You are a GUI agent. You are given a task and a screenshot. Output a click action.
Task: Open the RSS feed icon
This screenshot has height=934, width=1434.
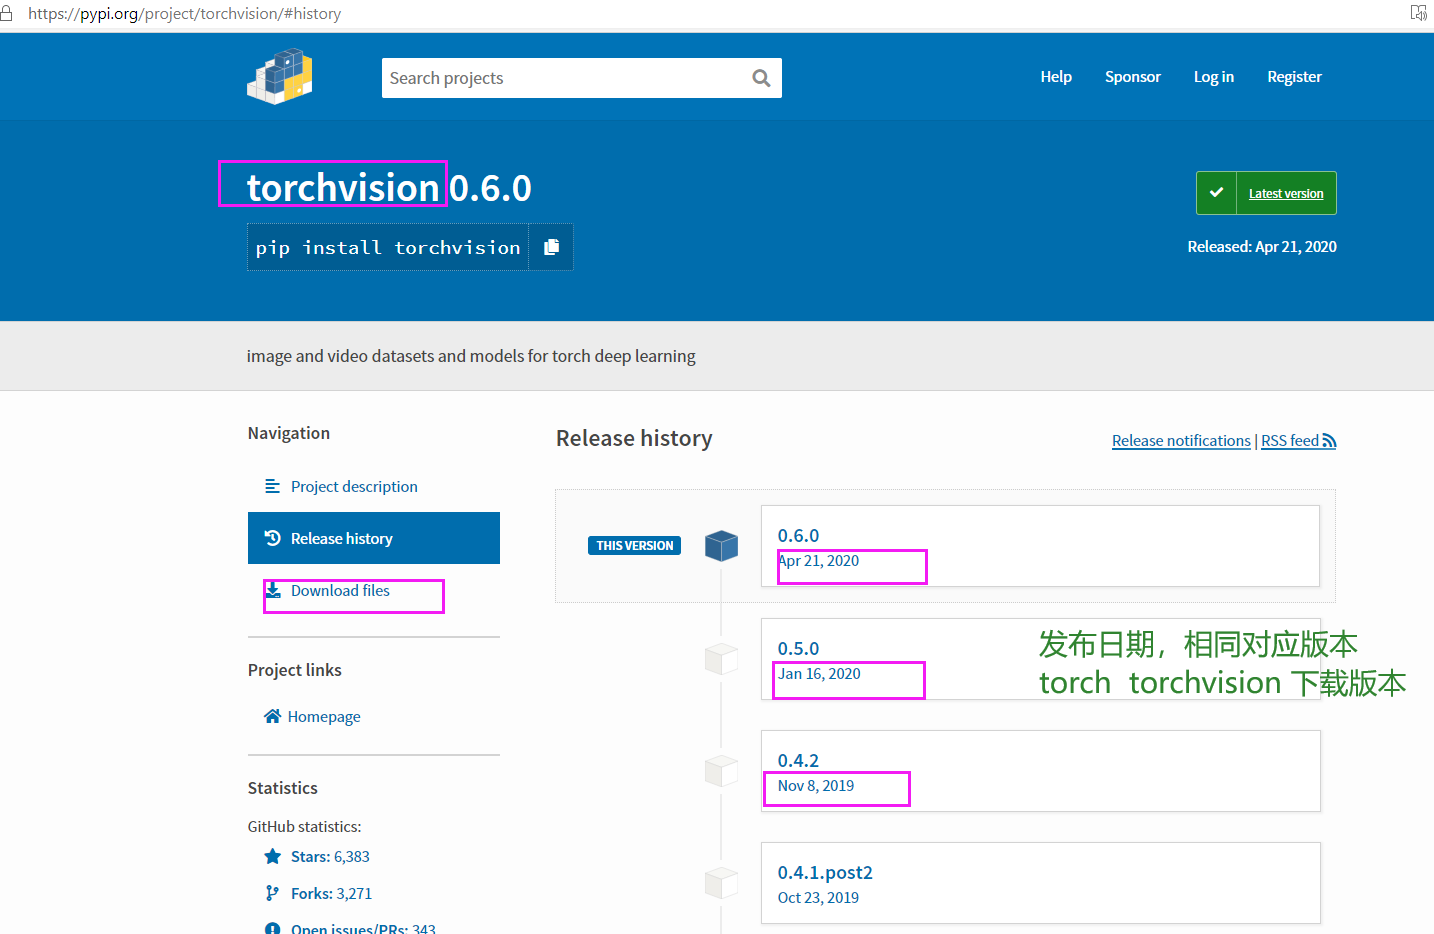click(x=1330, y=440)
